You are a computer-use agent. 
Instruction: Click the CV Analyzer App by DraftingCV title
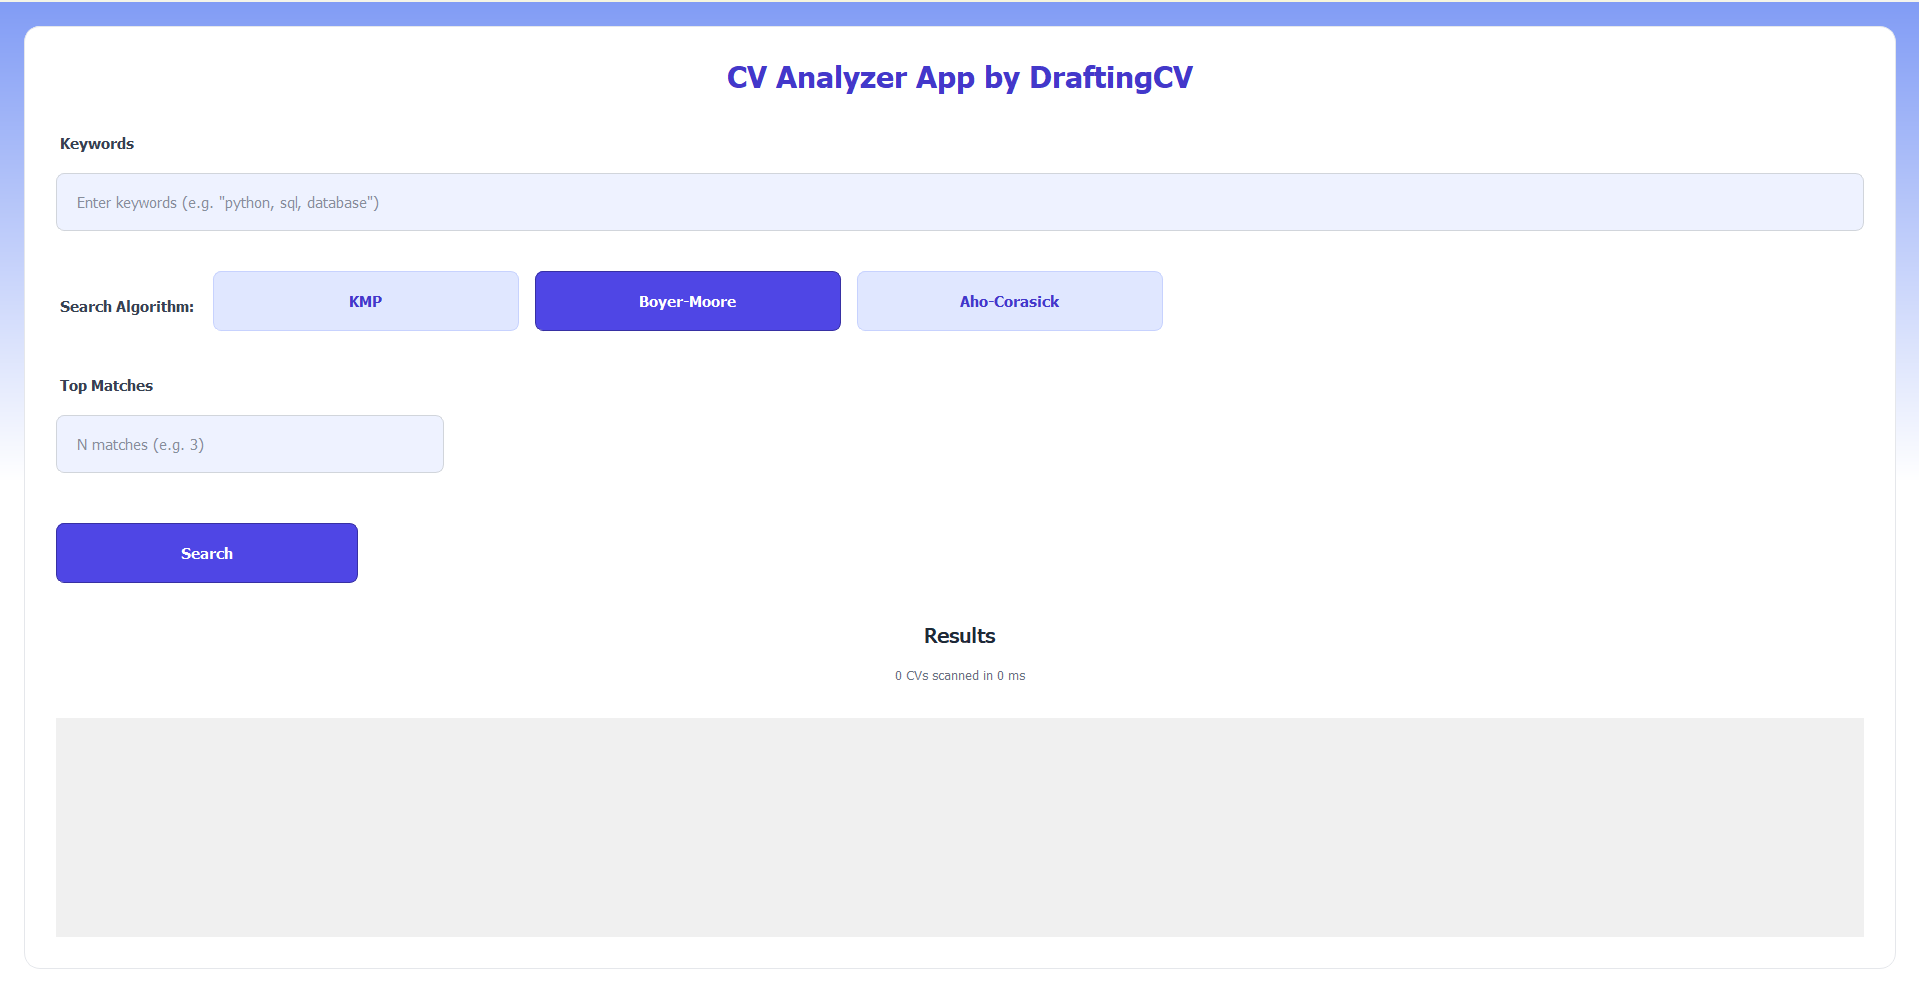pyautogui.click(x=959, y=77)
